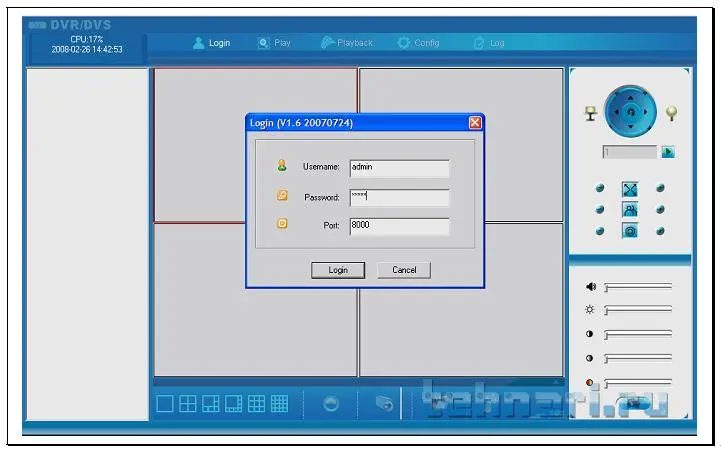721x450 pixels.
Task: Click round button right of zoom icon
Action: pyautogui.click(x=660, y=188)
